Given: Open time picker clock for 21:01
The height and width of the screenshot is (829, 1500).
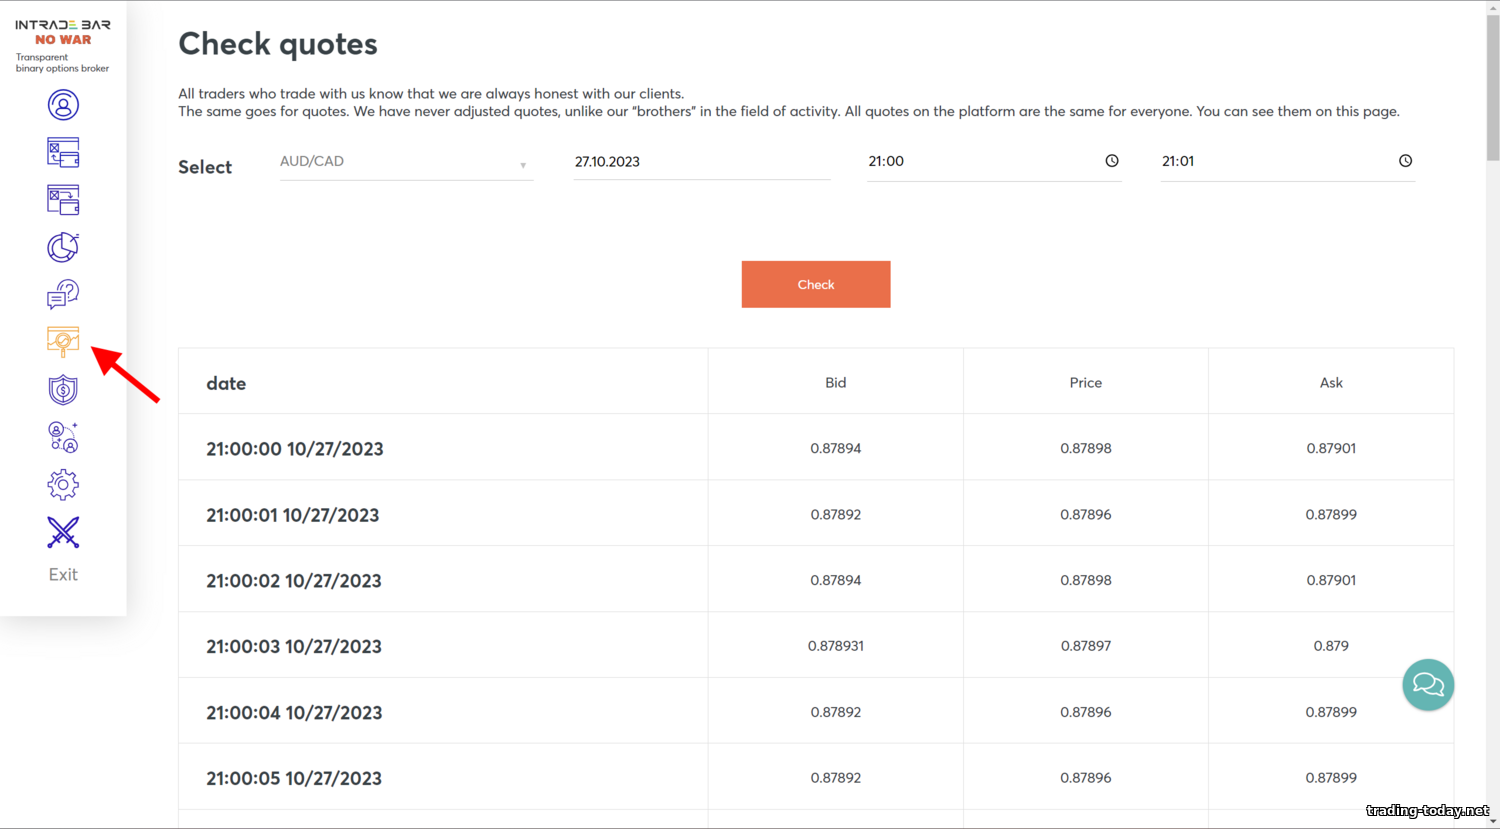Looking at the screenshot, I should tap(1405, 161).
